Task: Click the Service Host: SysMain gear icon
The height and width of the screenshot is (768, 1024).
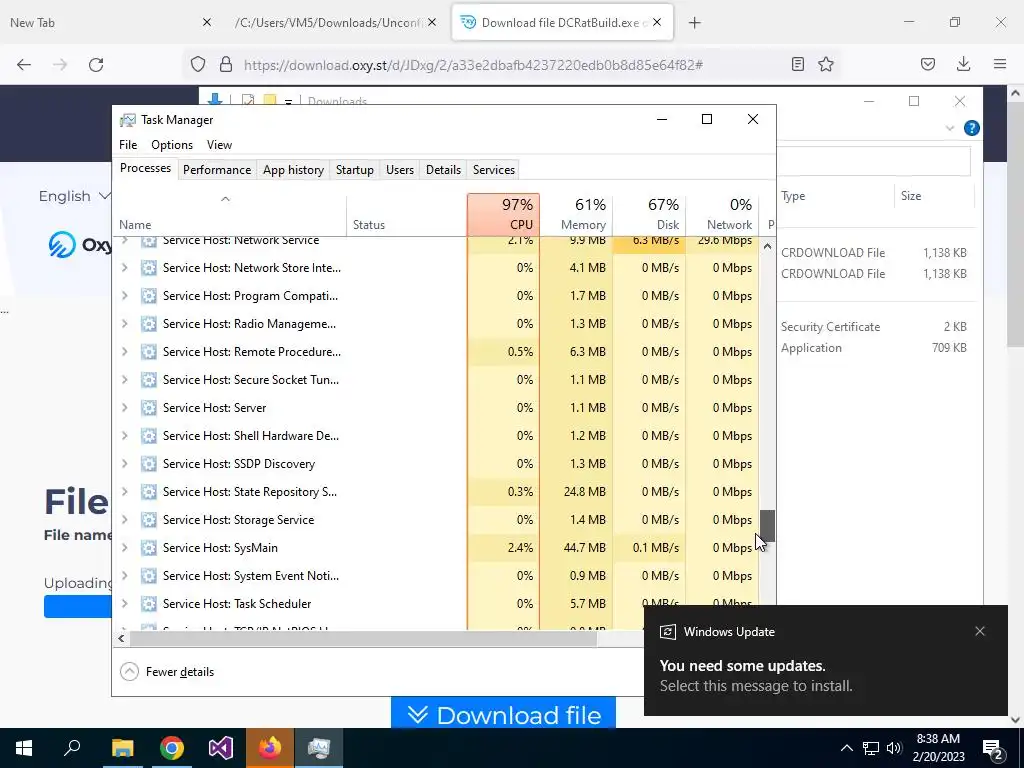Action: pos(149,548)
